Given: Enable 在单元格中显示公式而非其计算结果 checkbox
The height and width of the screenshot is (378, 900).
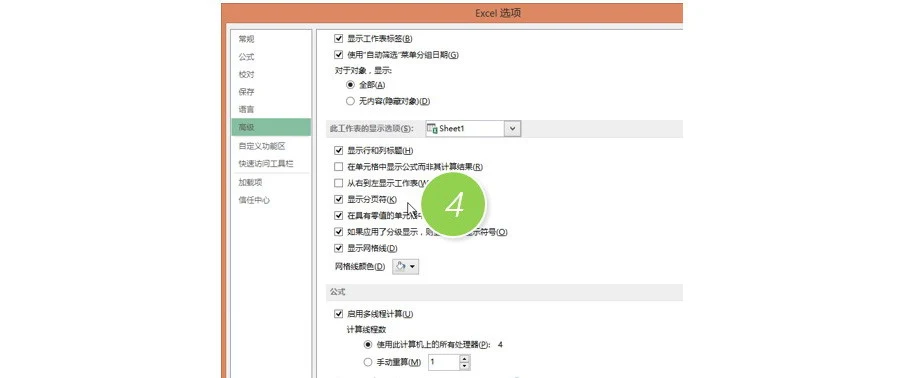Looking at the screenshot, I should 339,167.
